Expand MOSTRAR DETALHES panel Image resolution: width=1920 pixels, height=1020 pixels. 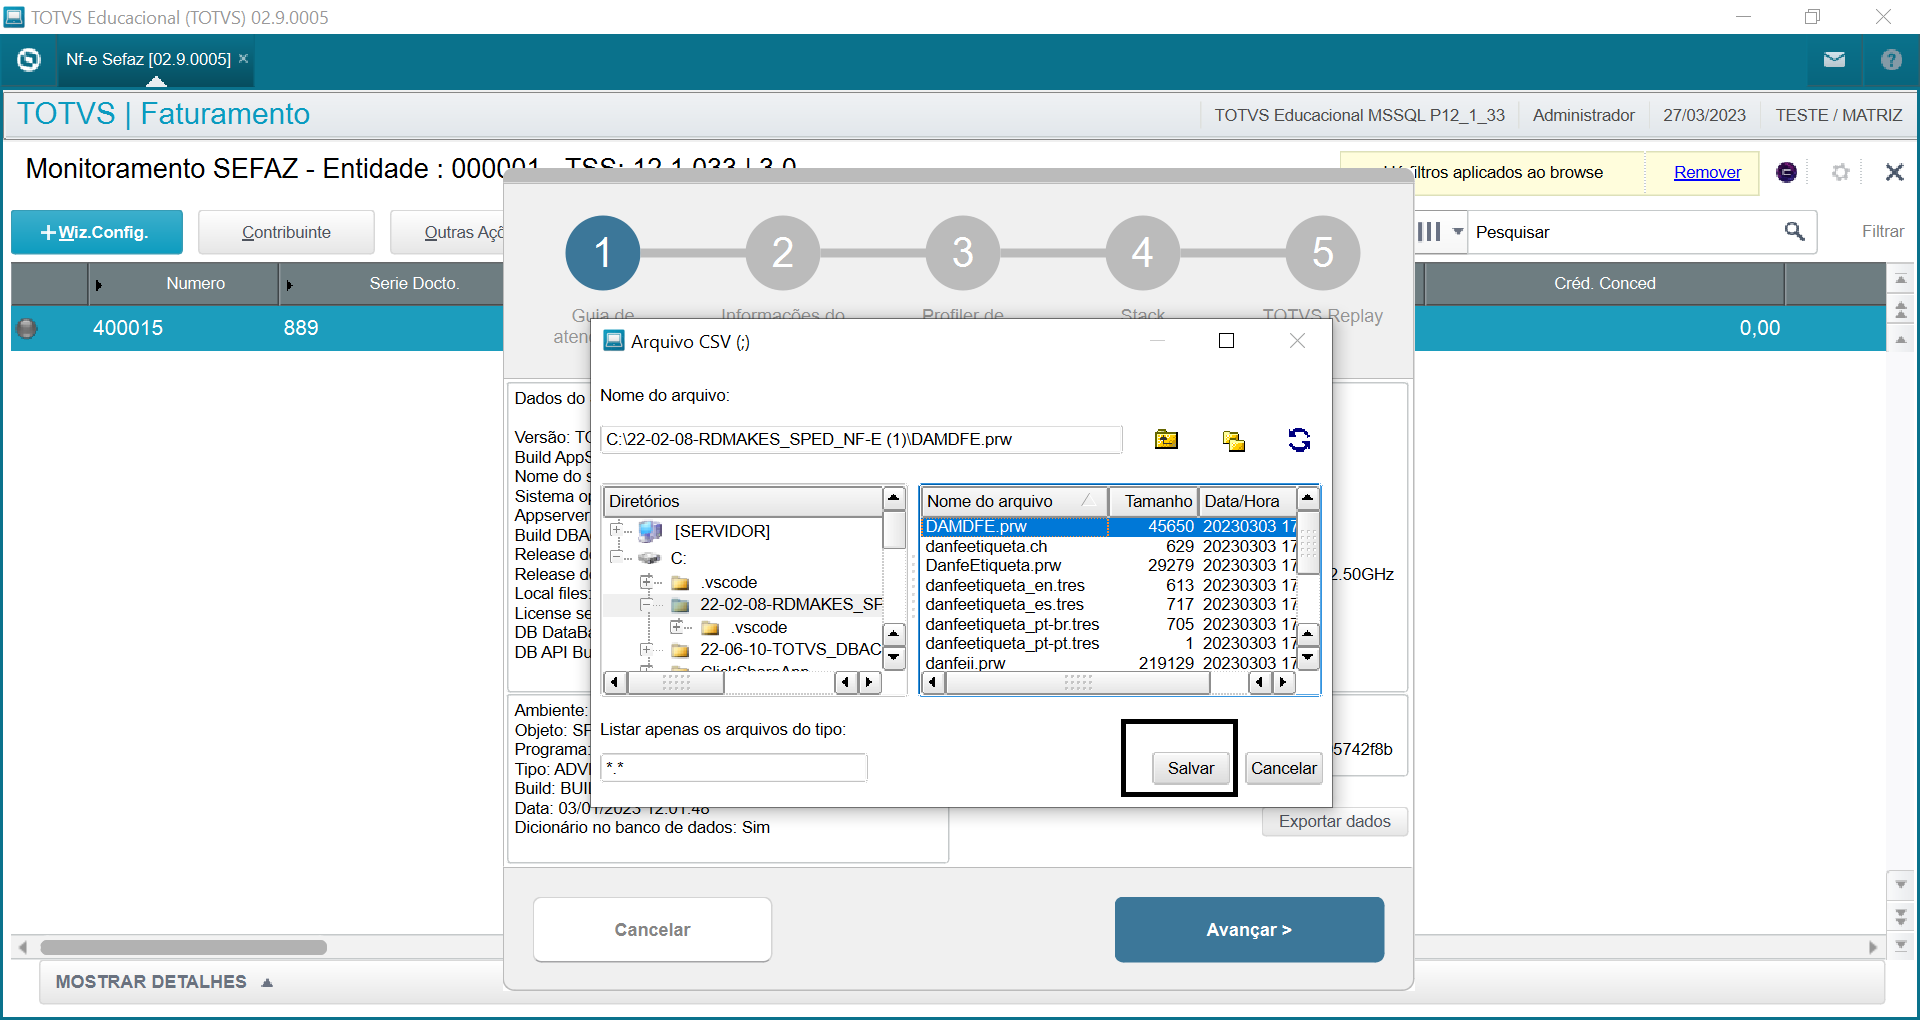164,982
